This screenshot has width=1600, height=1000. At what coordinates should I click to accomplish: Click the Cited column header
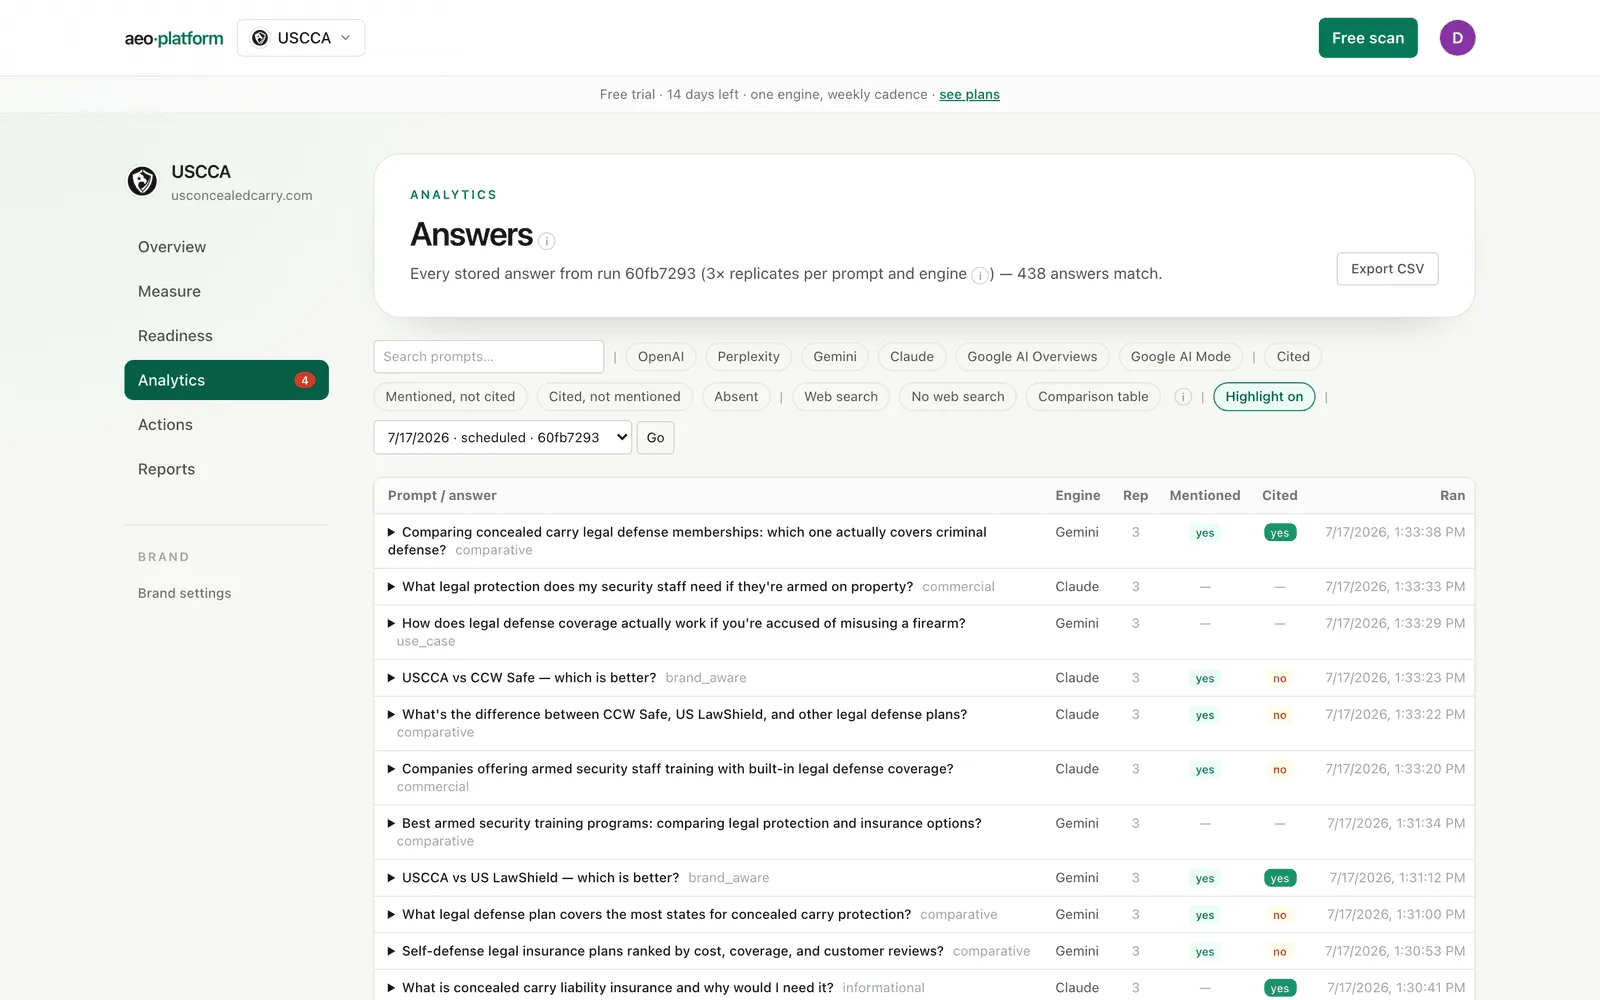(x=1279, y=496)
